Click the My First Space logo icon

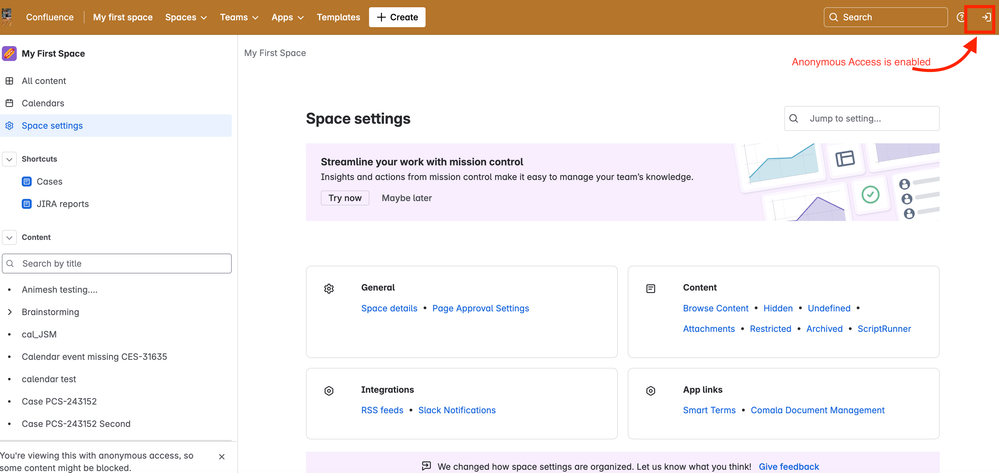pyautogui.click(x=10, y=54)
